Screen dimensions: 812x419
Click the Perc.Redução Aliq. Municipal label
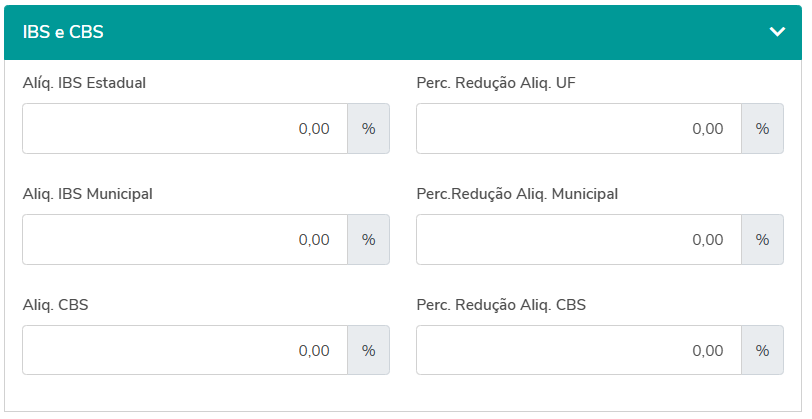[517, 194]
